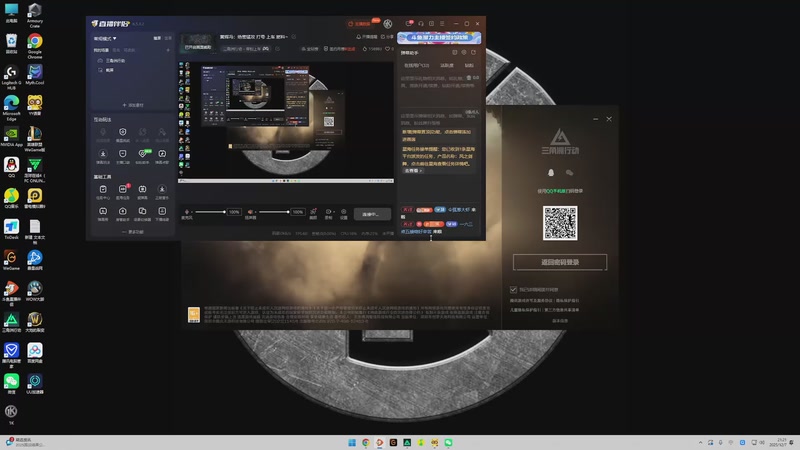Screen dimensions: 800x450
Task: Click 去查看 link in task reminder
Action: [412, 171]
